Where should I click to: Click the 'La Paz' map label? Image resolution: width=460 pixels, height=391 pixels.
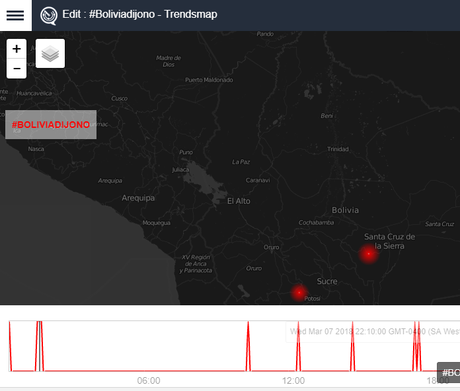coord(241,162)
